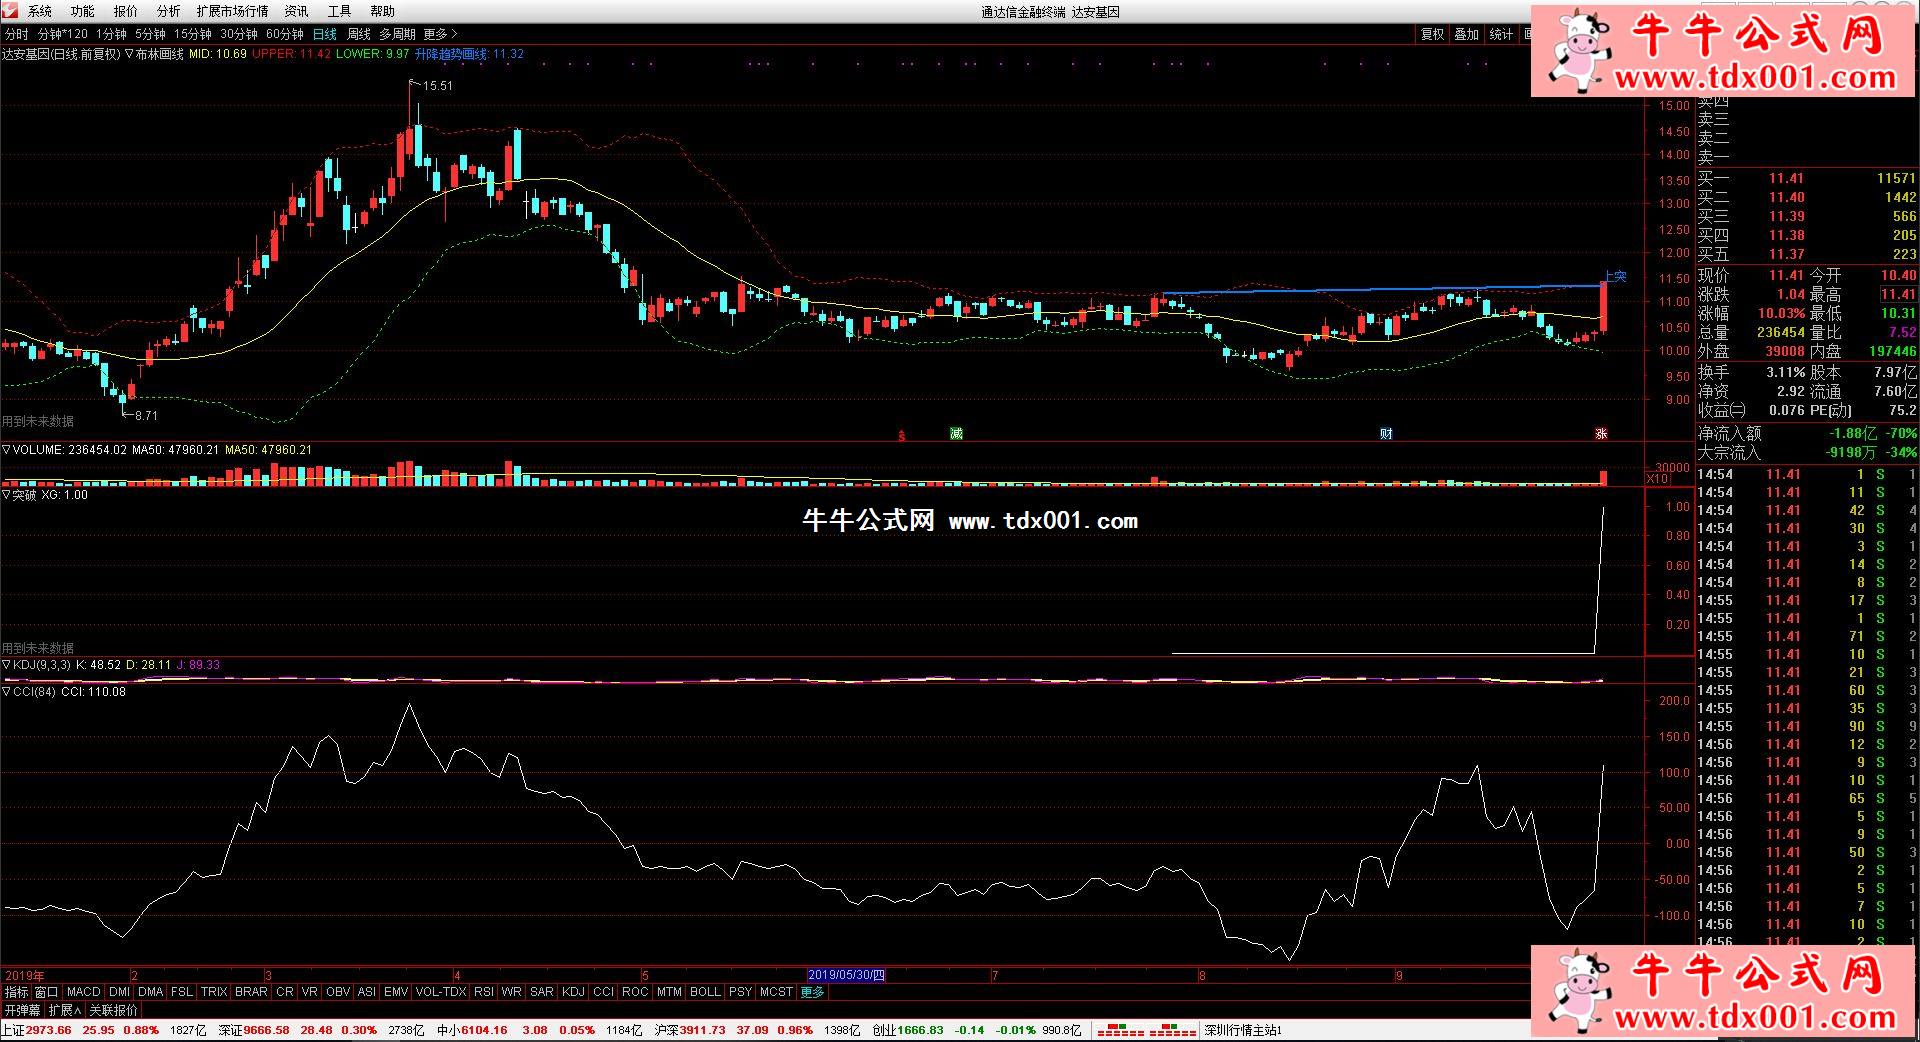This screenshot has width=1920, height=1042.
Task: Select the MACD indicator
Action: 84,992
